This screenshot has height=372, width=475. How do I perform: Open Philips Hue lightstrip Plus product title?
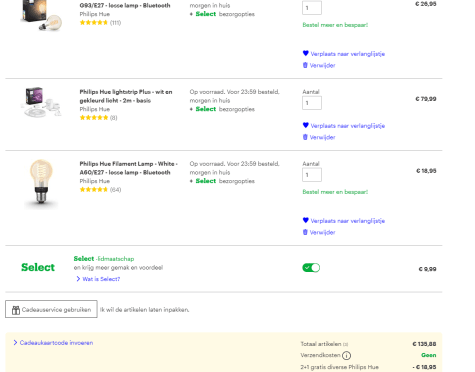126,96
